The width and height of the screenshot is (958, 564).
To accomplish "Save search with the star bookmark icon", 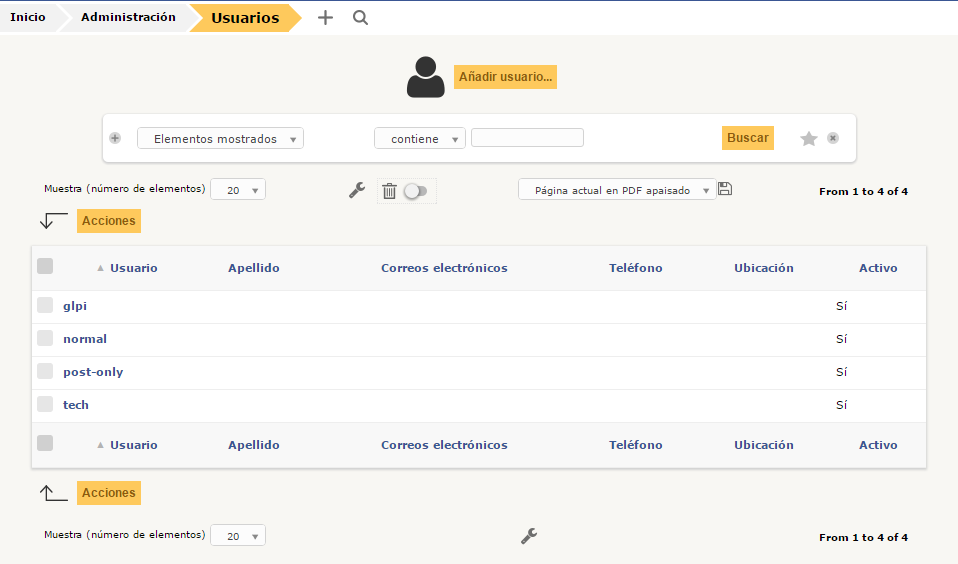I will pos(809,139).
